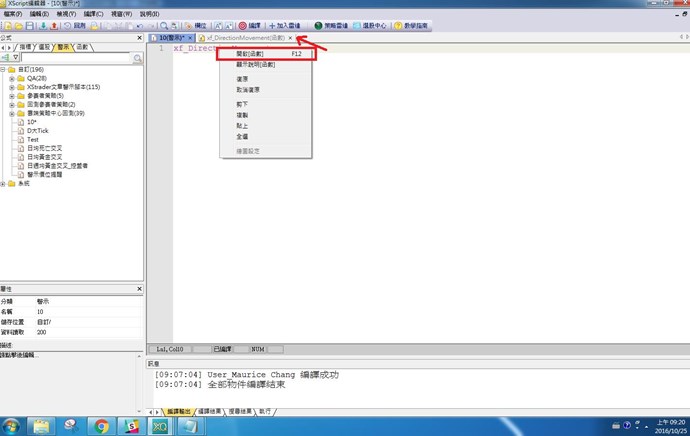This screenshot has width=690, height=436.
Task: Choose 取消復原 redo from context menu
Action: (x=266, y=90)
